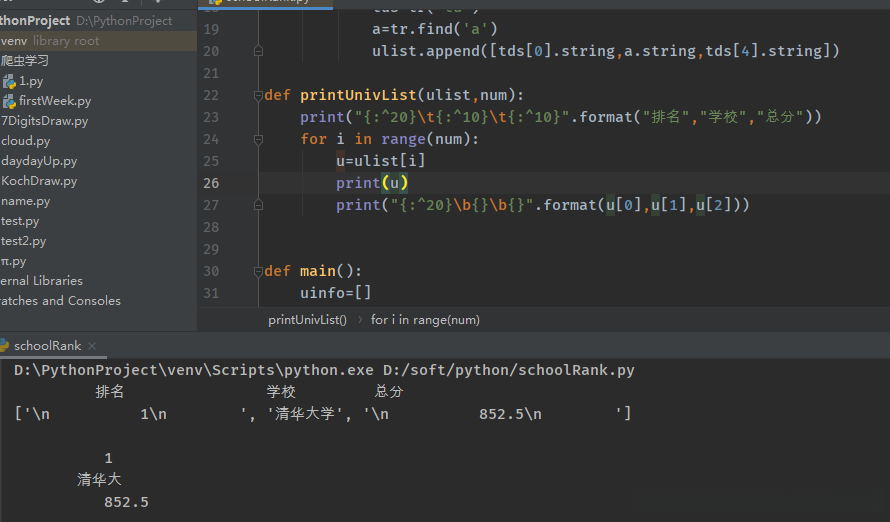This screenshot has width=890, height=522.
Task: Select Scratches and Consoles node
Action: click(60, 301)
